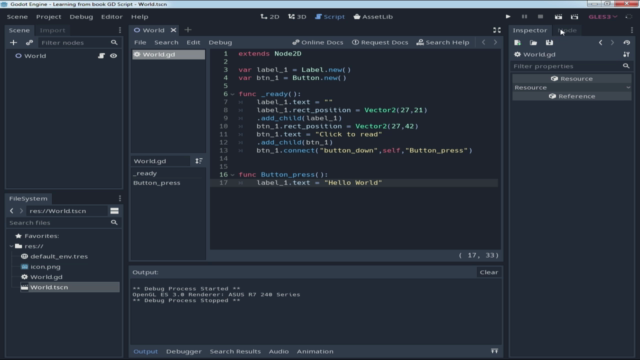
Task: Play a custom scene
Action: point(575,17)
